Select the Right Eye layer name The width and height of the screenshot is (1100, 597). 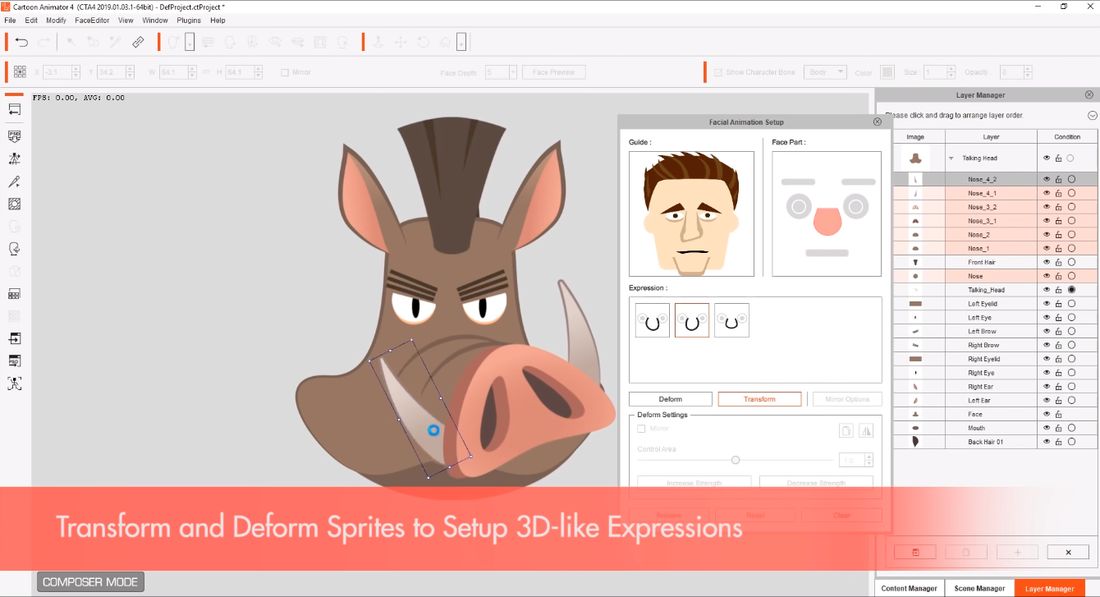click(981, 373)
